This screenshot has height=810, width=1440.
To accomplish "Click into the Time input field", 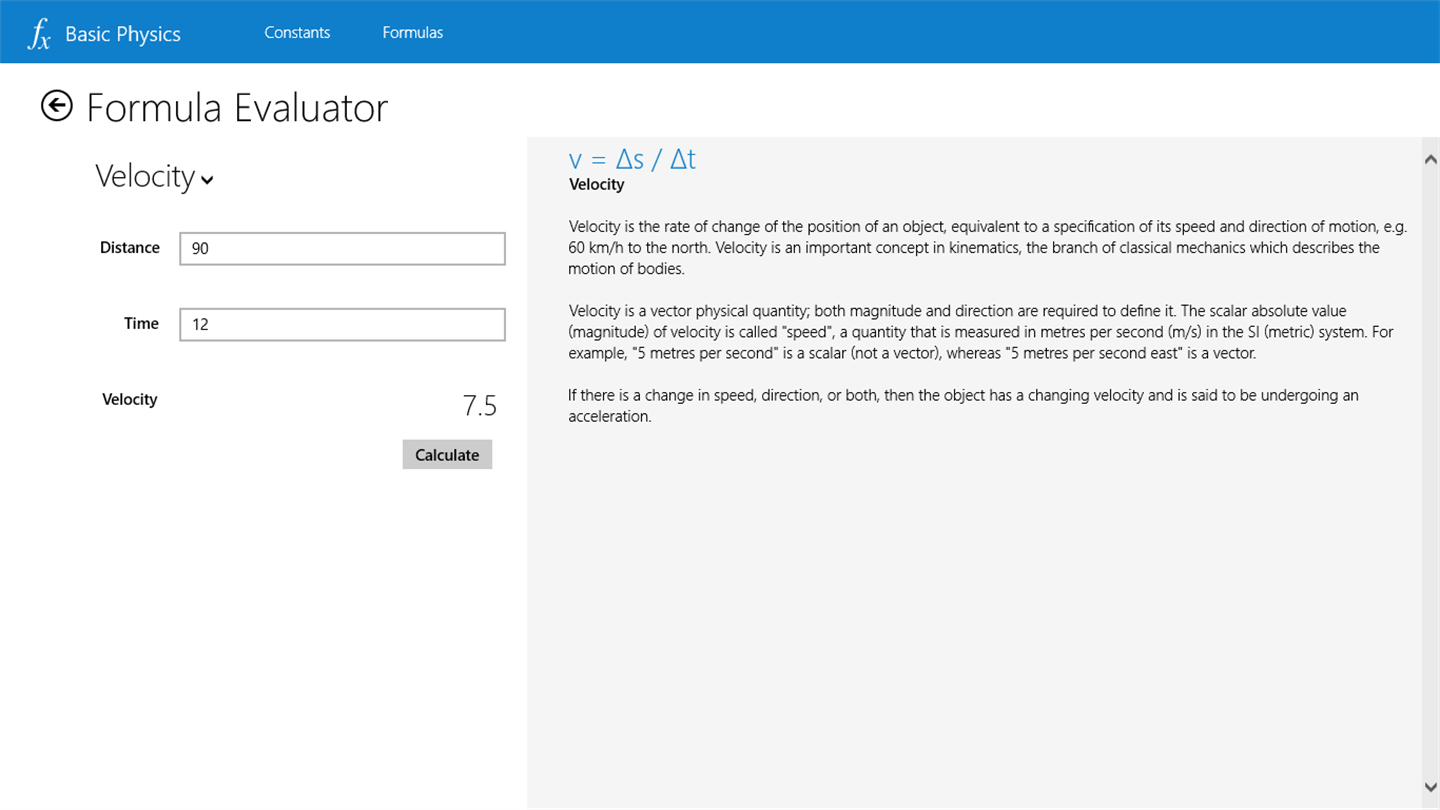I will point(342,325).
